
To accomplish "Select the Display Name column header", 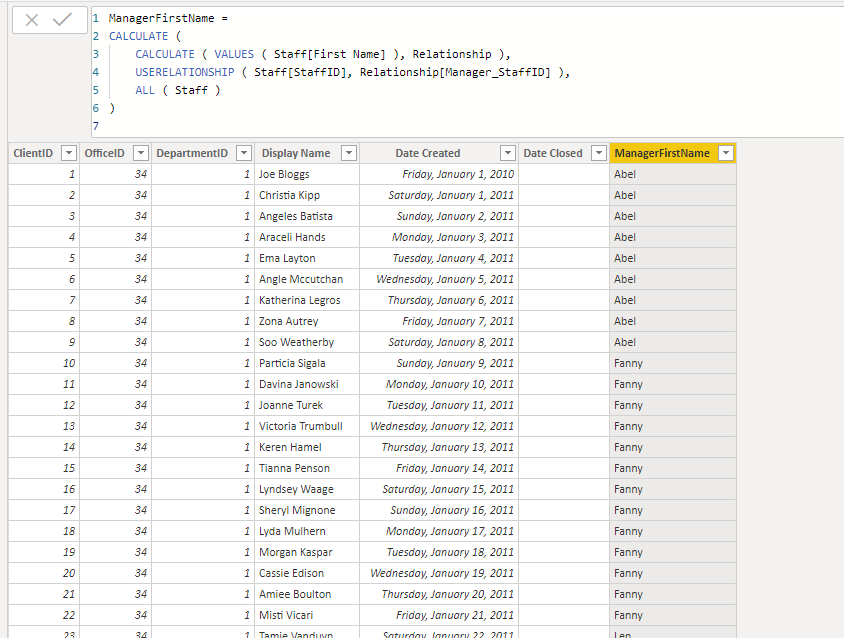I will pos(296,153).
